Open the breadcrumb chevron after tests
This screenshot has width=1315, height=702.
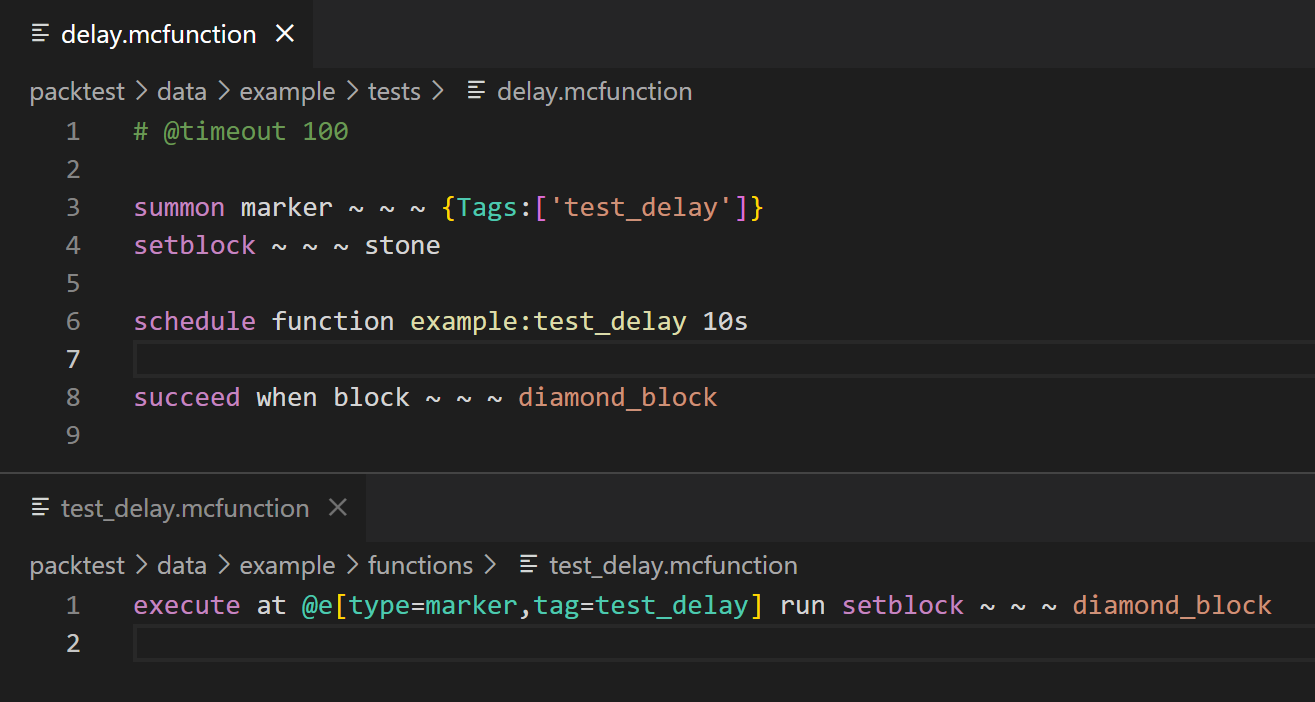[x=436, y=91]
